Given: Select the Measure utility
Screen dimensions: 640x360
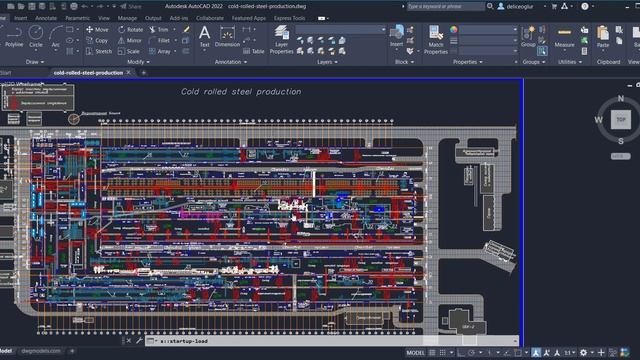Looking at the screenshot, I should click(564, 37).
